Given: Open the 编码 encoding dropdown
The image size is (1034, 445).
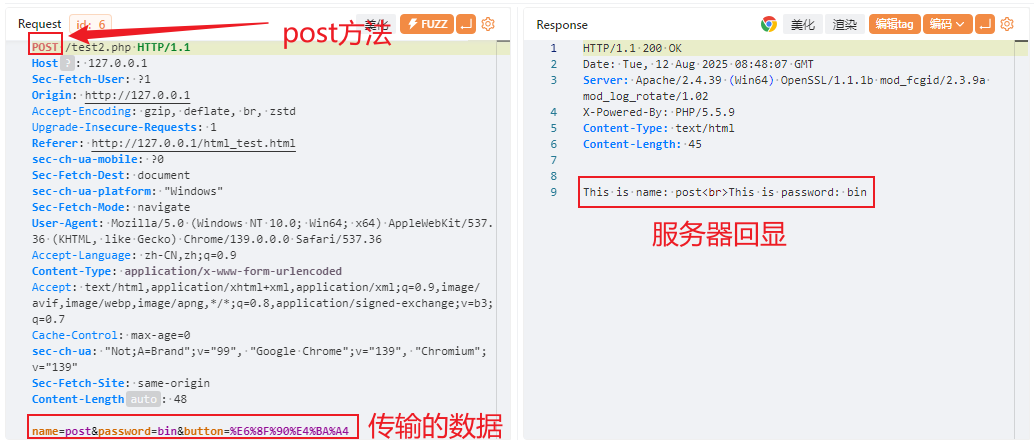Looking at the screenshot, I should (x=947, y=24).
